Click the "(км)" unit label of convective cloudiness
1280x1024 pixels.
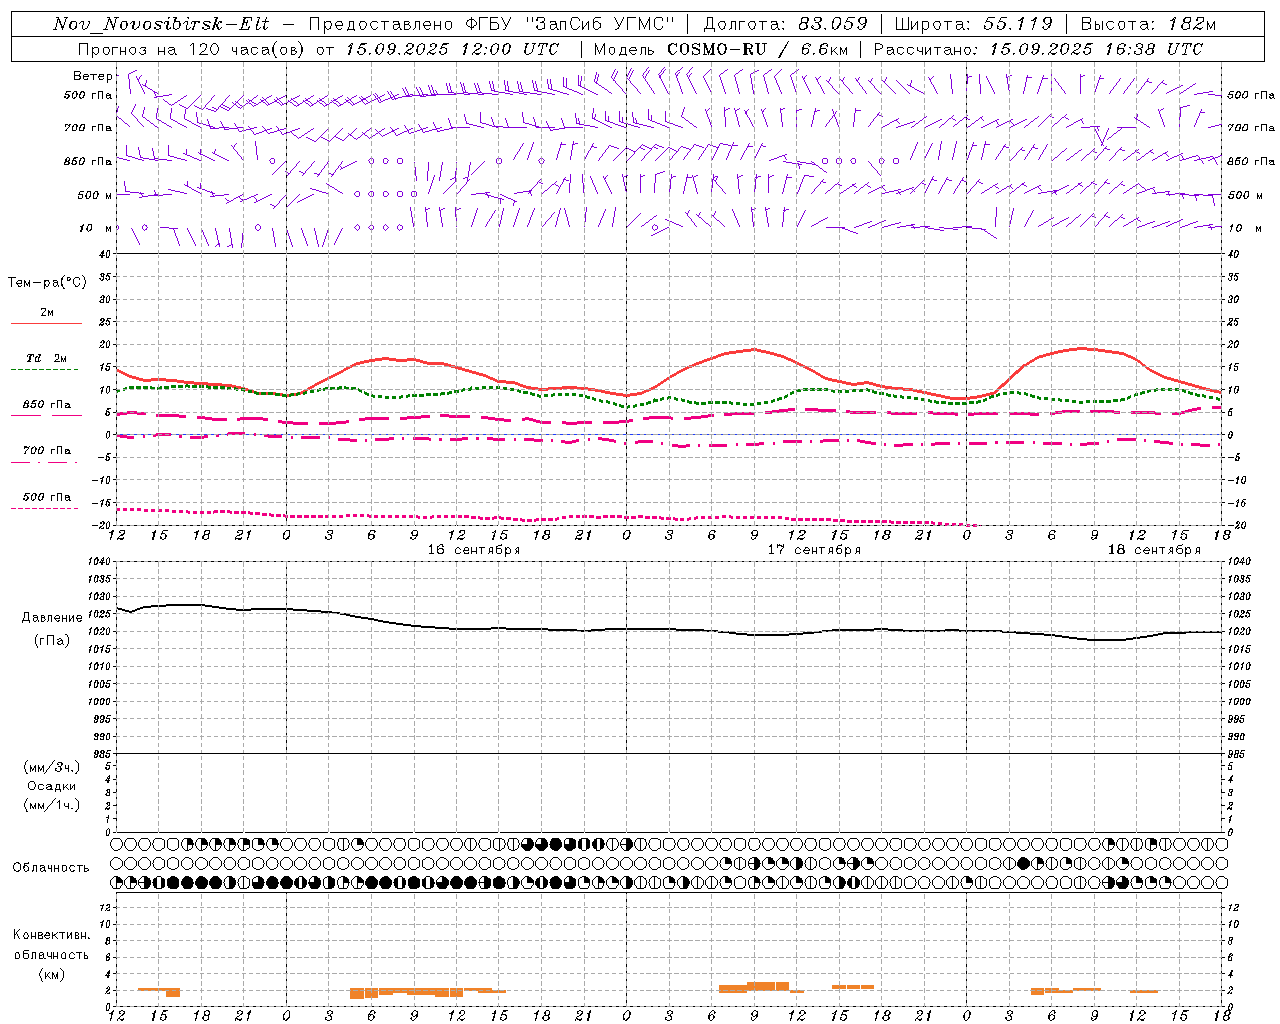point(52,974)
